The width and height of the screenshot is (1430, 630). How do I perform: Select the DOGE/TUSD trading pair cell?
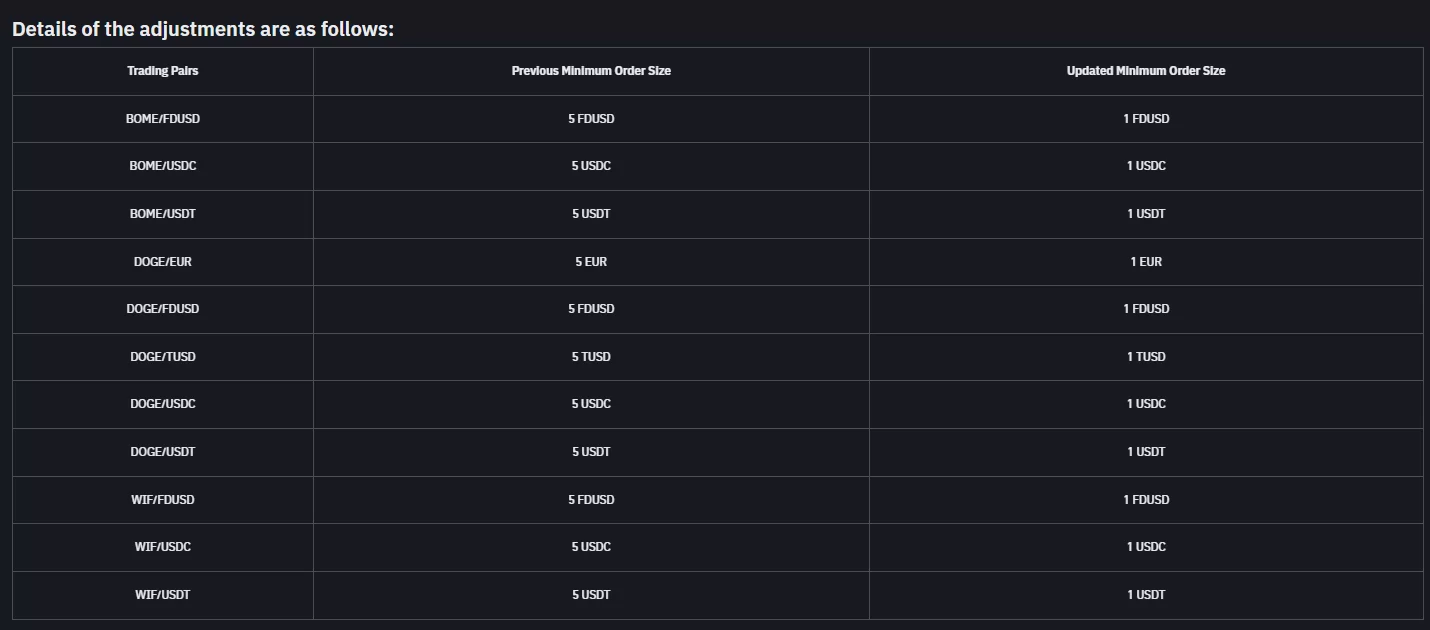pos(163,357)
